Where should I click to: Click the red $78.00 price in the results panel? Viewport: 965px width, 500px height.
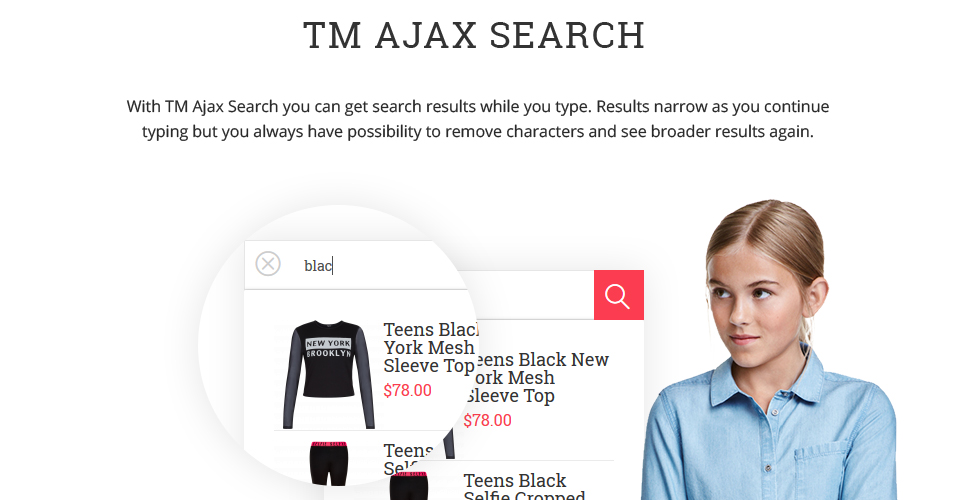tap(487, 421)
